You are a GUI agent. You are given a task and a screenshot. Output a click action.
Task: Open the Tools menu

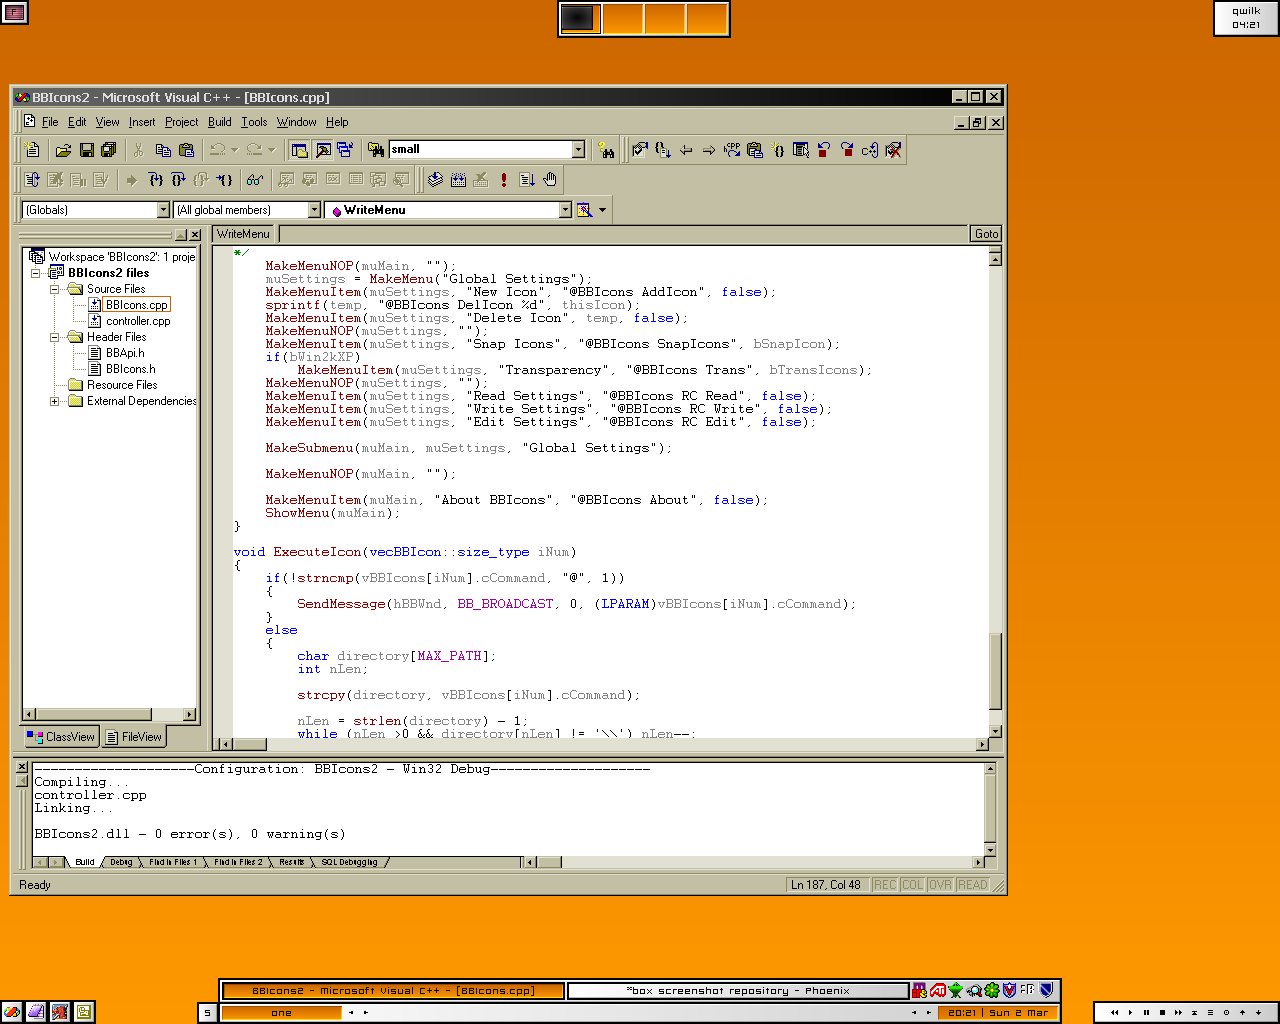pyautogui.click(x=254, y=122)
